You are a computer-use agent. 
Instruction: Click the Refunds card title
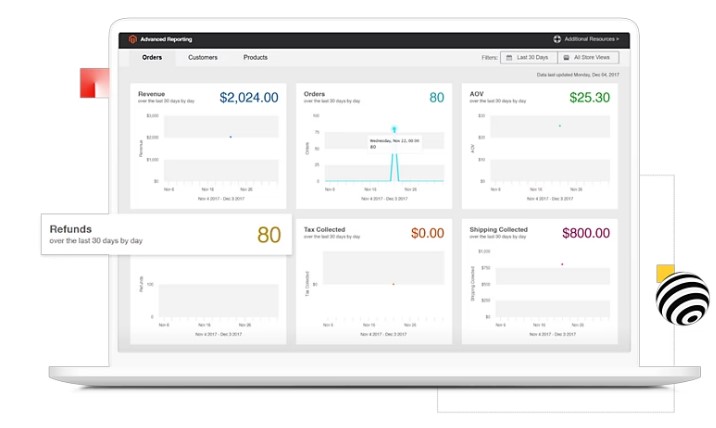click(71, 229)
